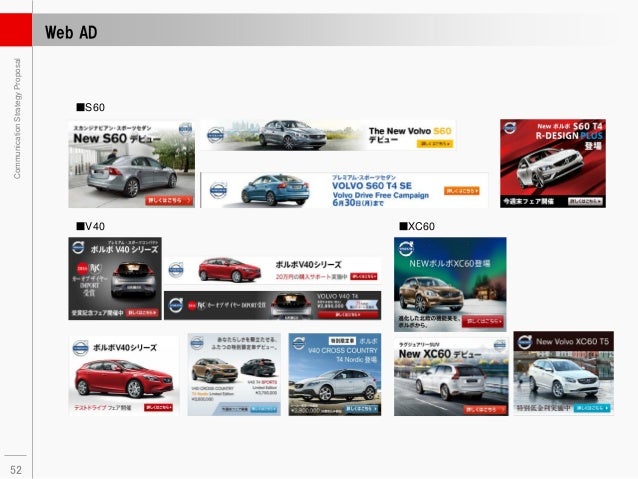Select brown Cross Country car in two-car banner
Screen dimensions: 638x479
(215, 370)
